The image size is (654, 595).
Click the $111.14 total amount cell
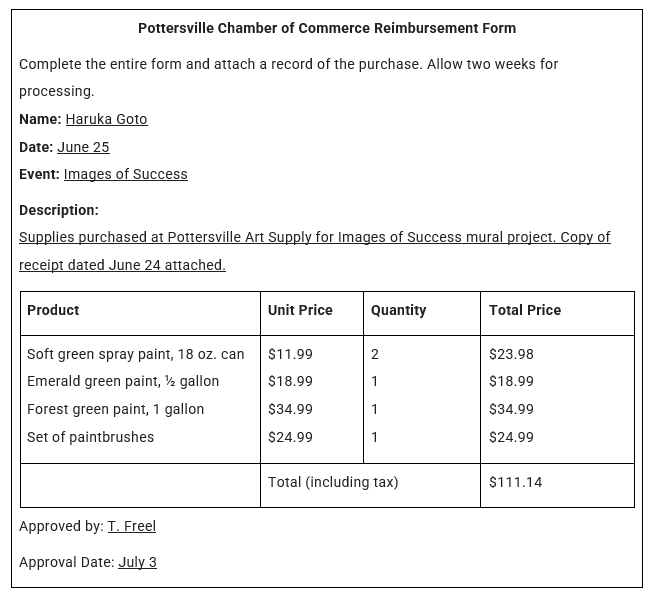coord(515,482)
